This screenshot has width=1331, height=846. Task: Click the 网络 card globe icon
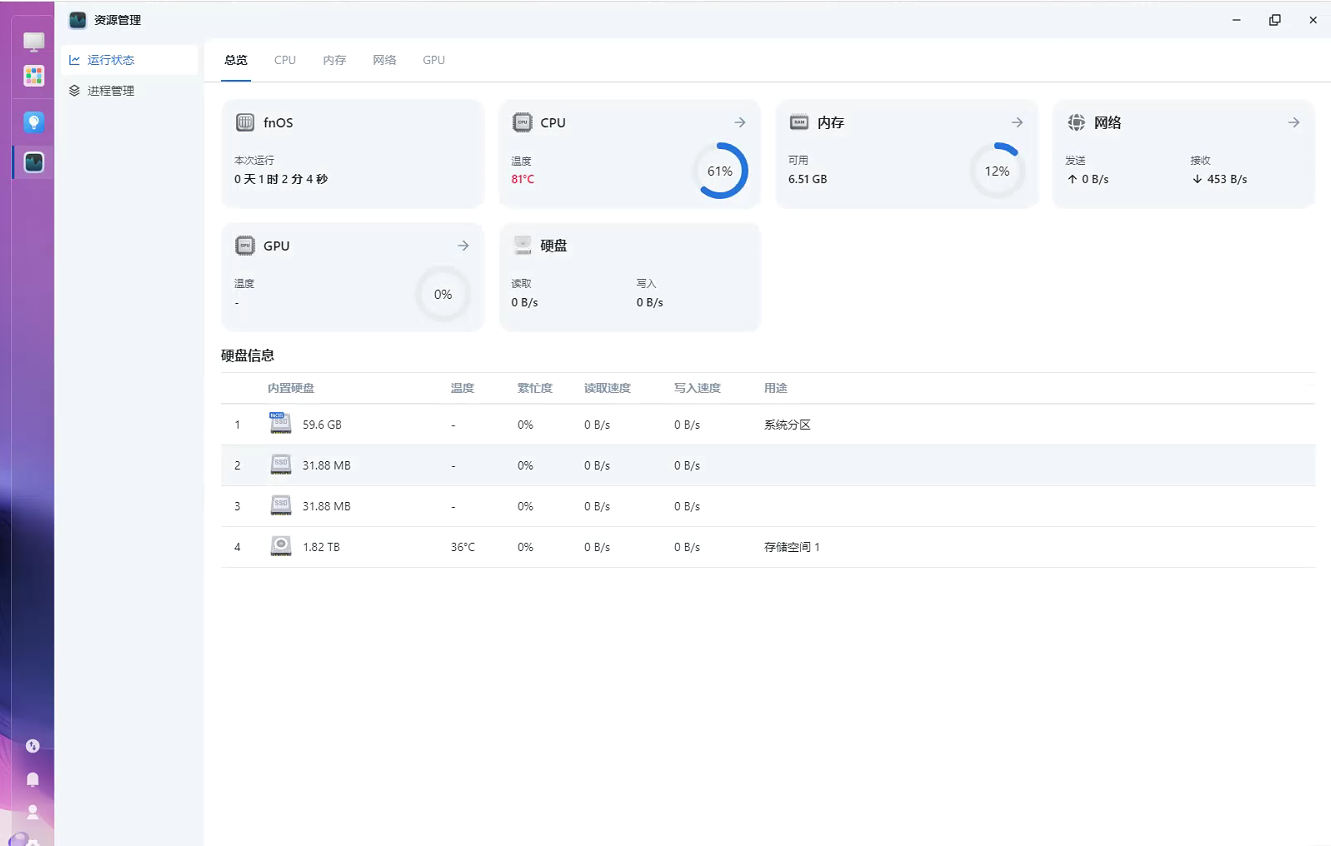click(1076, 123)
